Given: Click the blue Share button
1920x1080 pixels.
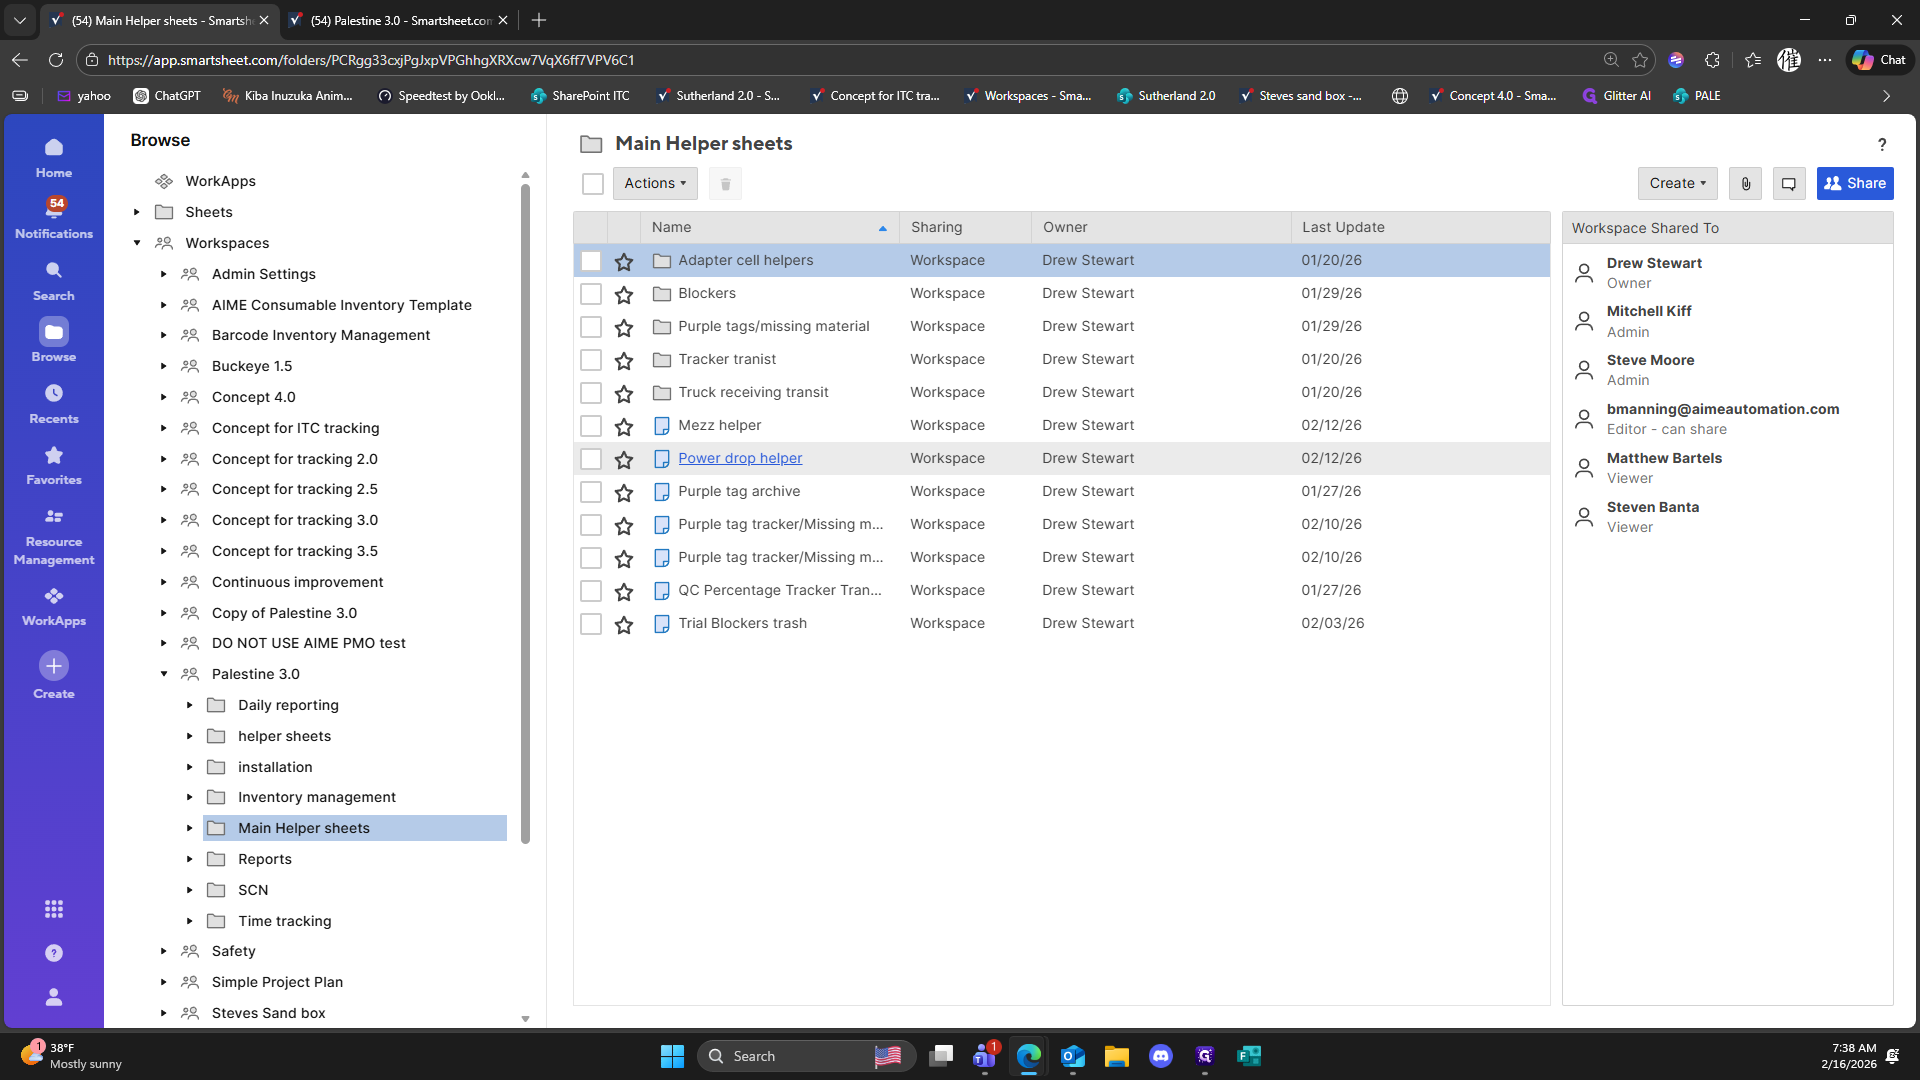Looking at the screenshot, I should point(1855,183).
